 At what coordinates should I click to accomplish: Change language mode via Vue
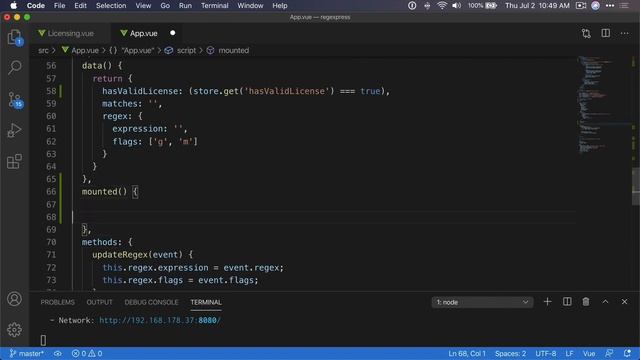point(589,353)
